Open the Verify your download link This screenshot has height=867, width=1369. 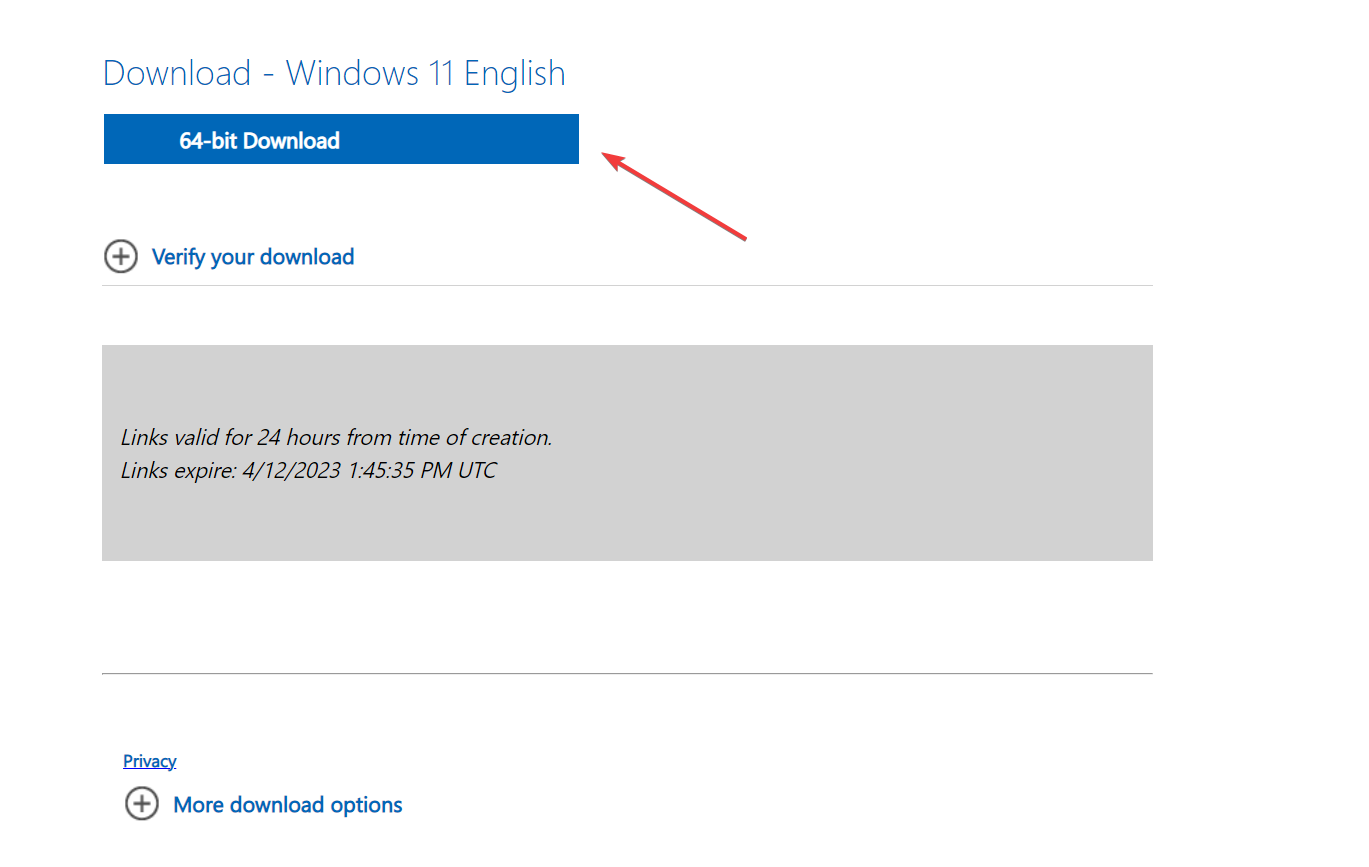[x=253, y=257]
